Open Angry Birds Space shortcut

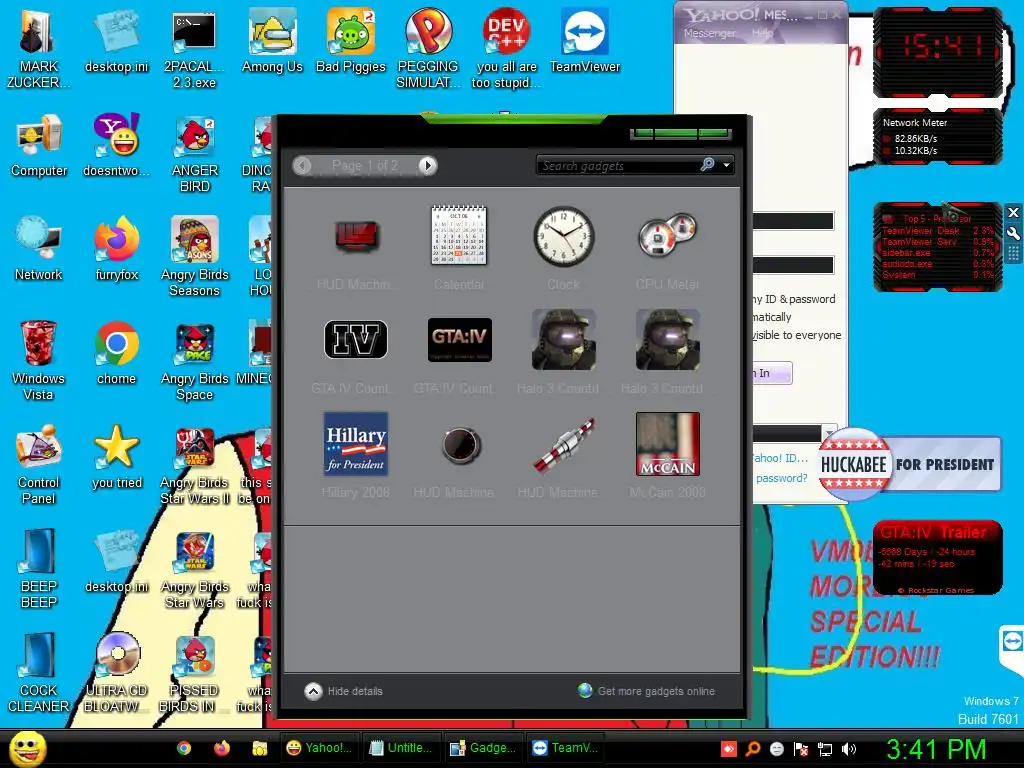coord(195,362)
